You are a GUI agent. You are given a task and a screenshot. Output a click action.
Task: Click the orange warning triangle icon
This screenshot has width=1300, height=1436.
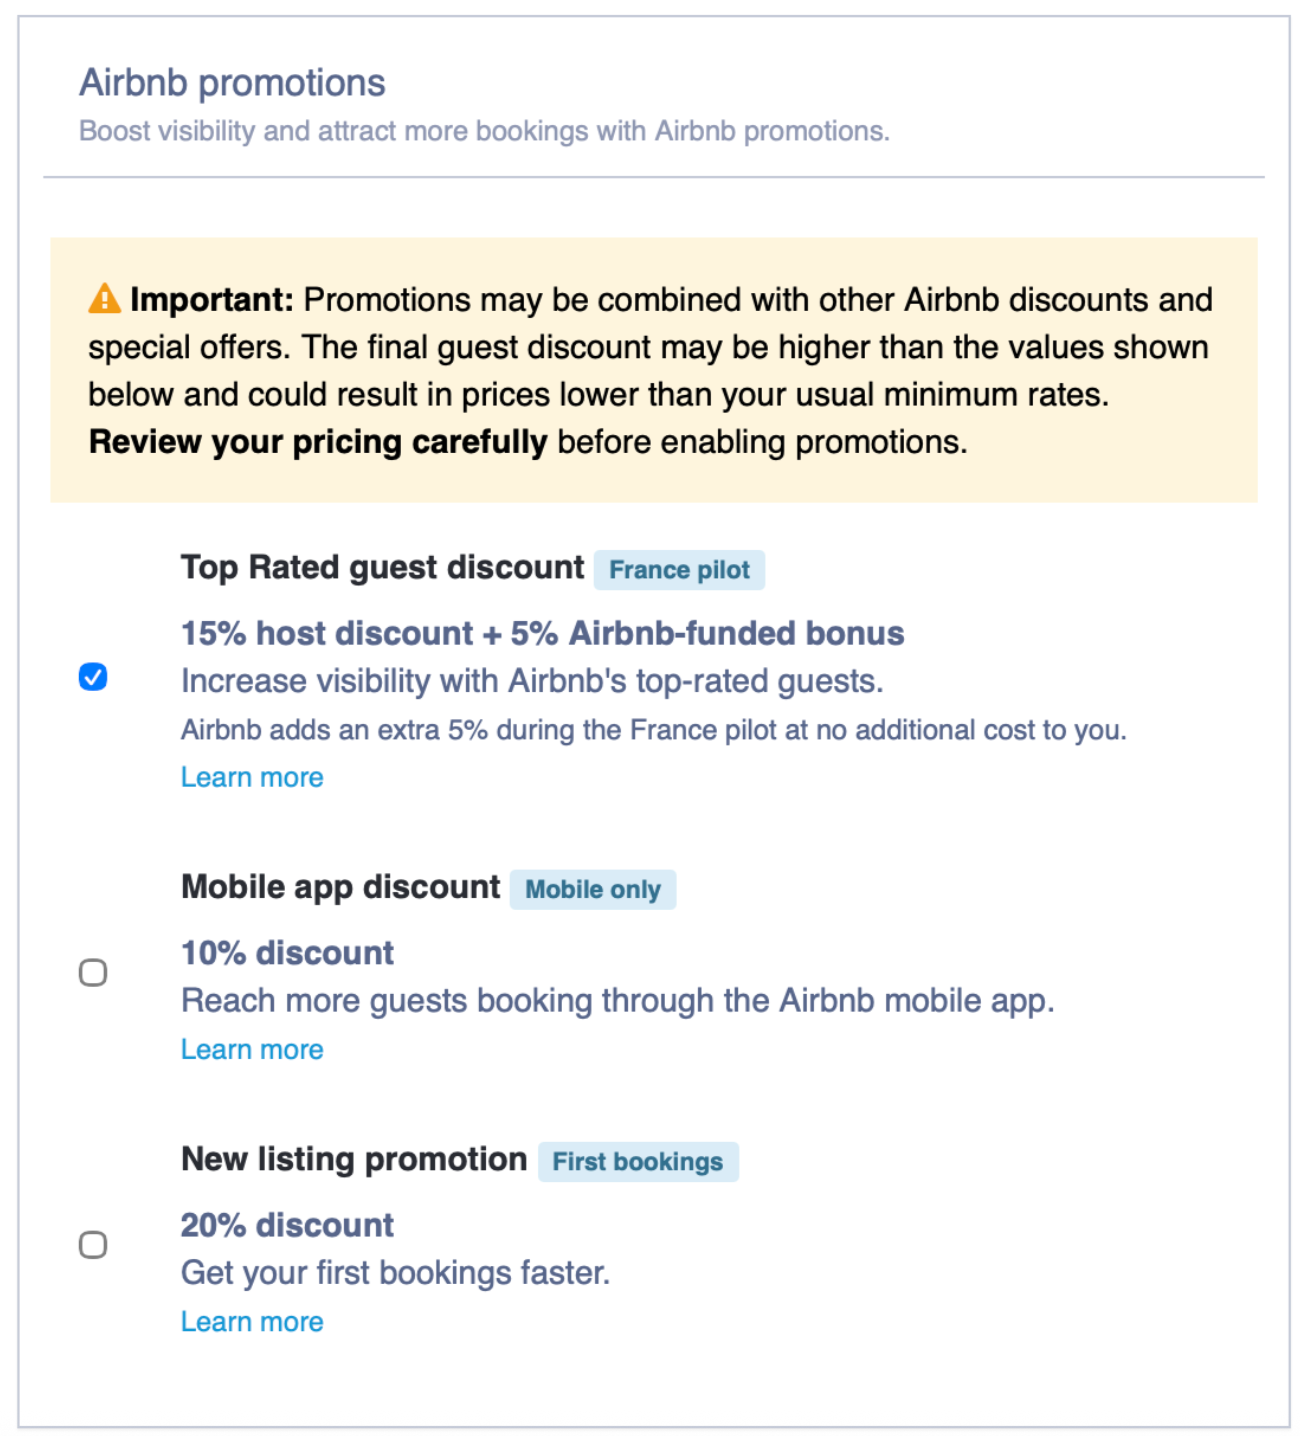pyautogui.click(x=104, y=298)
